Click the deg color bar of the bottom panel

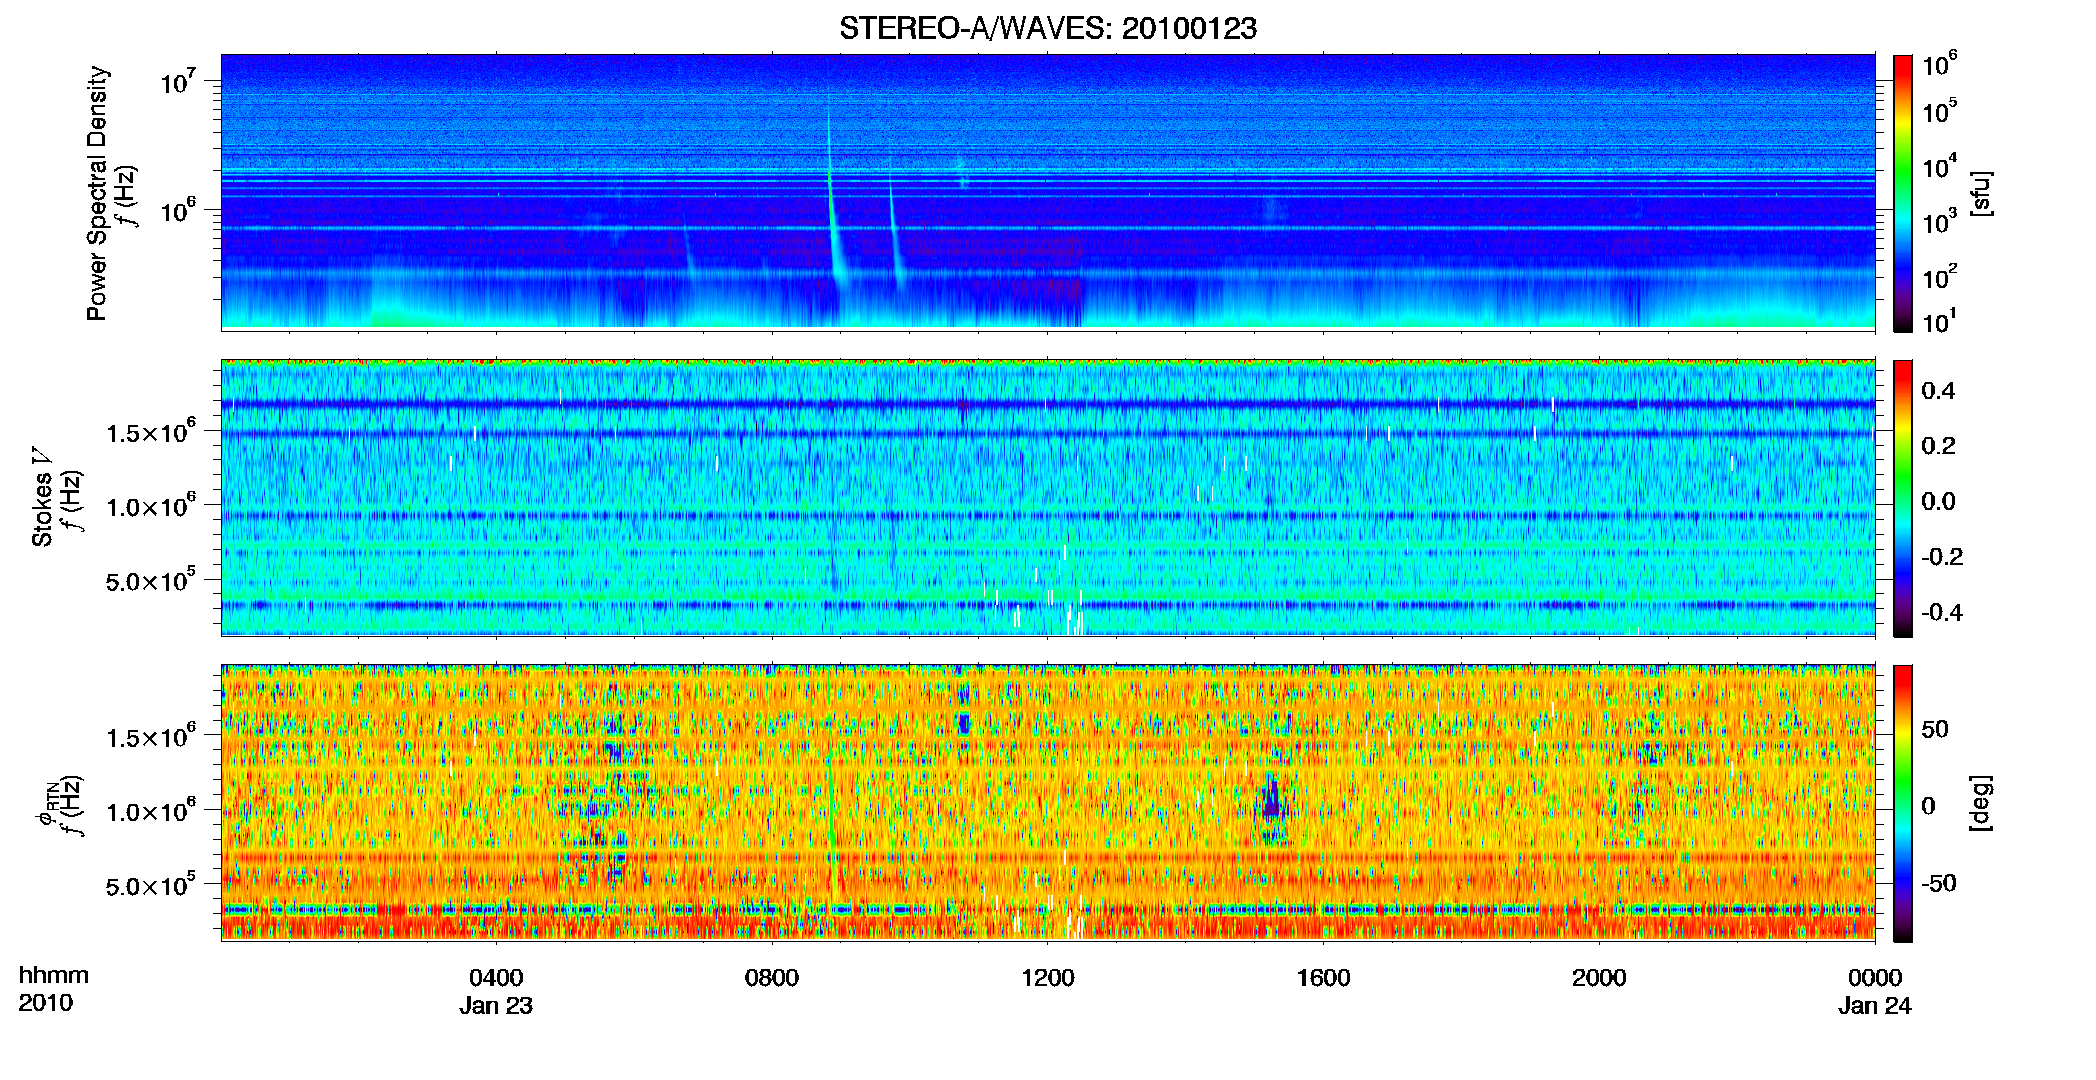(1903, 803)
